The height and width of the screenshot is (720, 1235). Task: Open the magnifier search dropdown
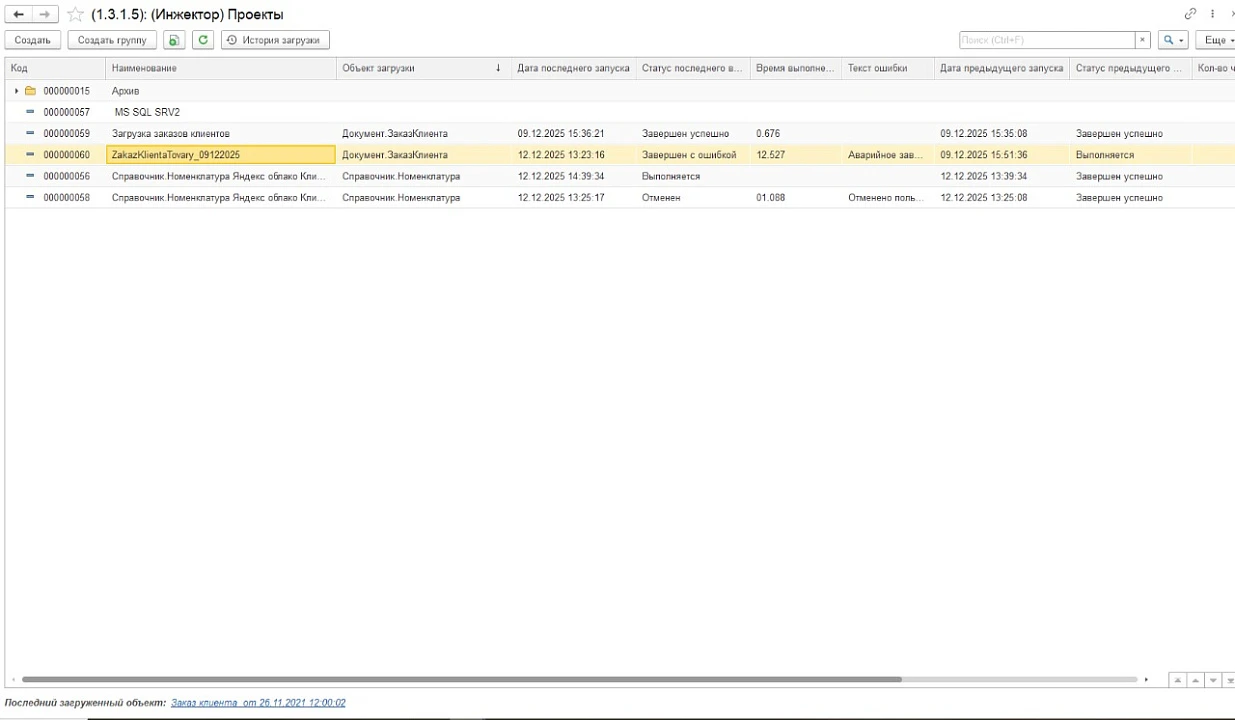(1172, 40)
